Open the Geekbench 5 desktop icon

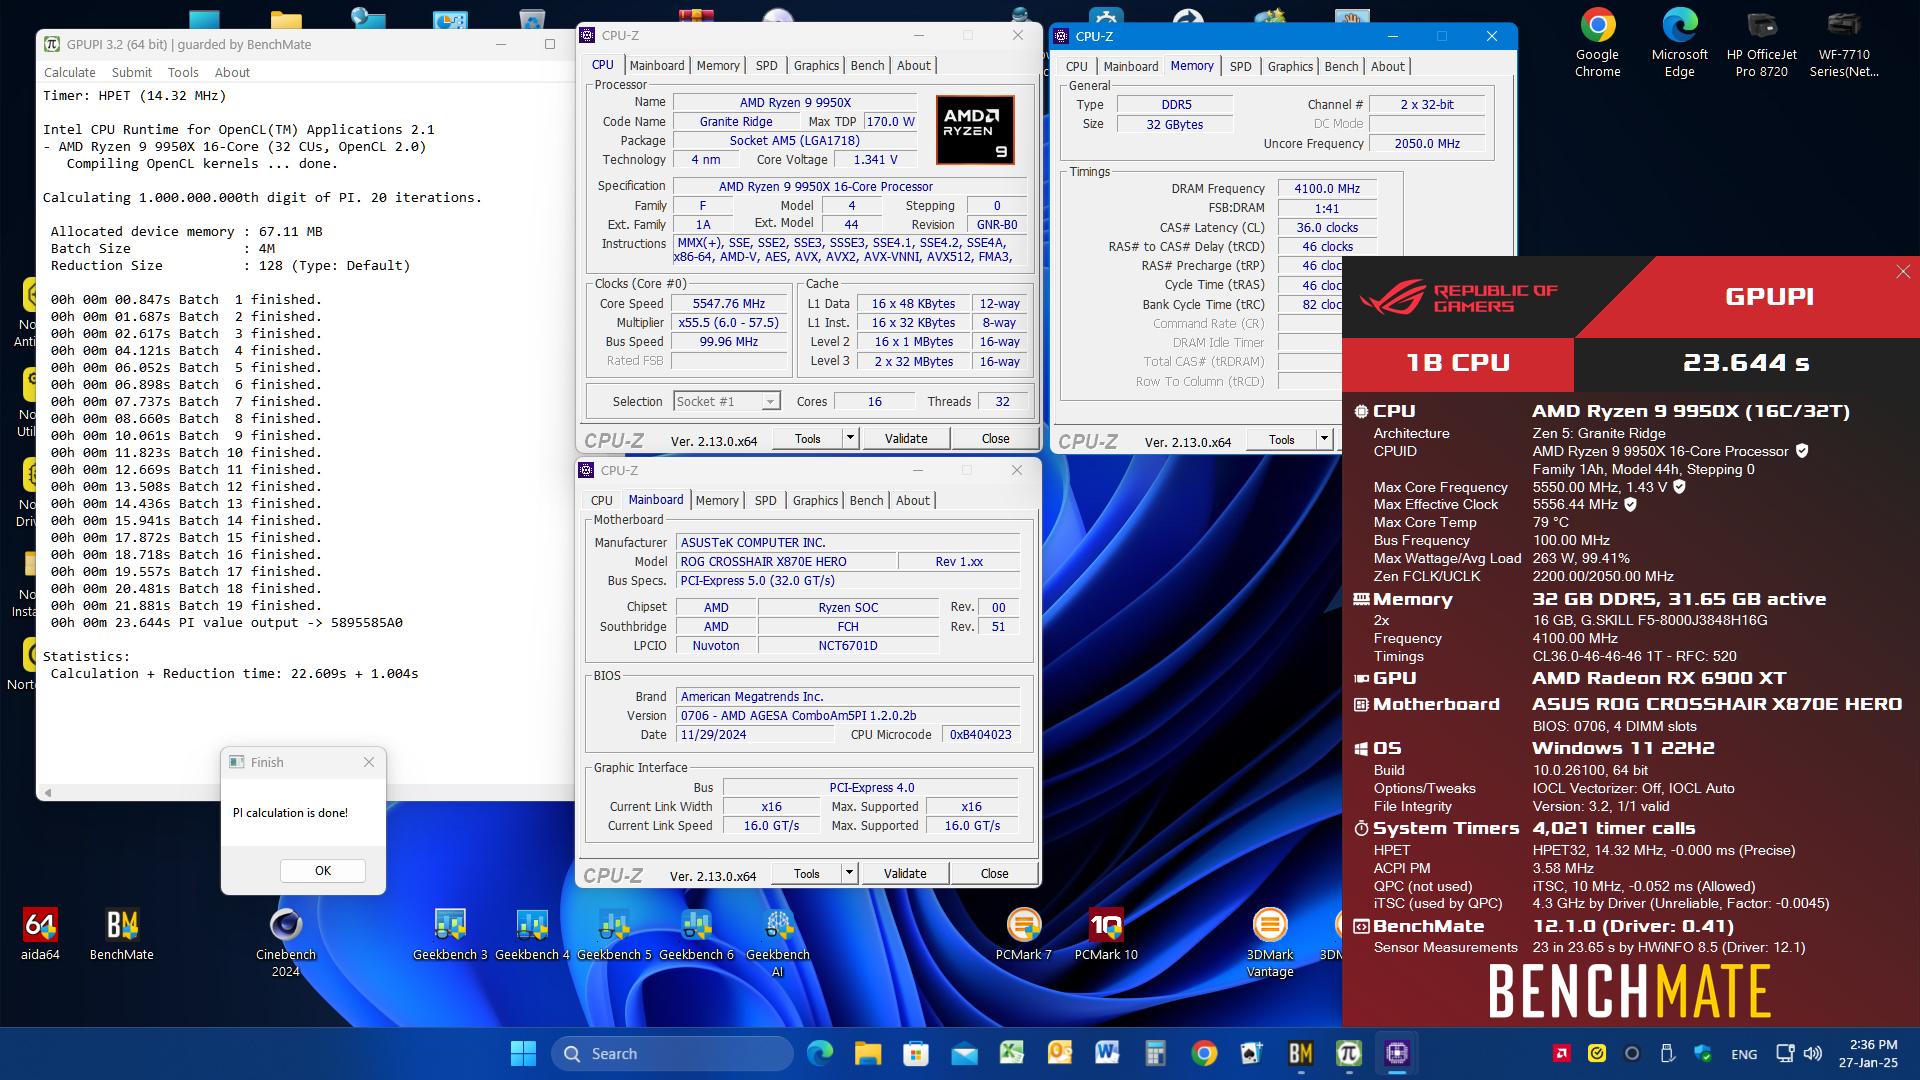pyautogui.click(x=614, y=933)
